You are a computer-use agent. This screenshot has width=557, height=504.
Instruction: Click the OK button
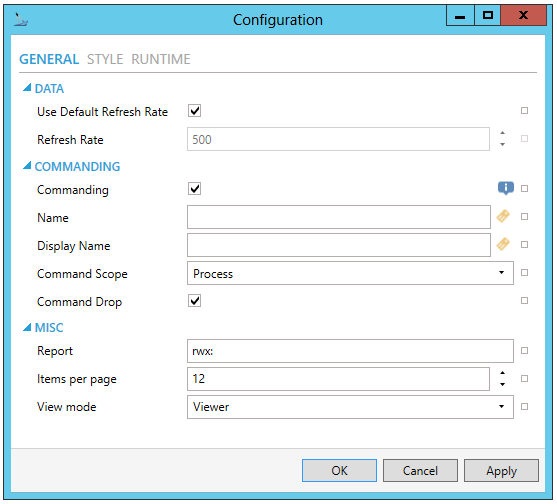pyautogui.click(x=339, y=470)
